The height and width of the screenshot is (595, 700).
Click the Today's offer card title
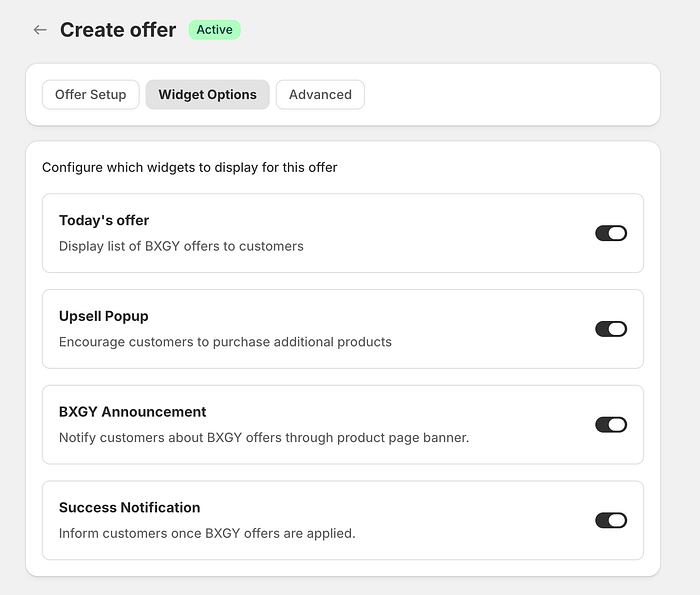tap(104, 221)
